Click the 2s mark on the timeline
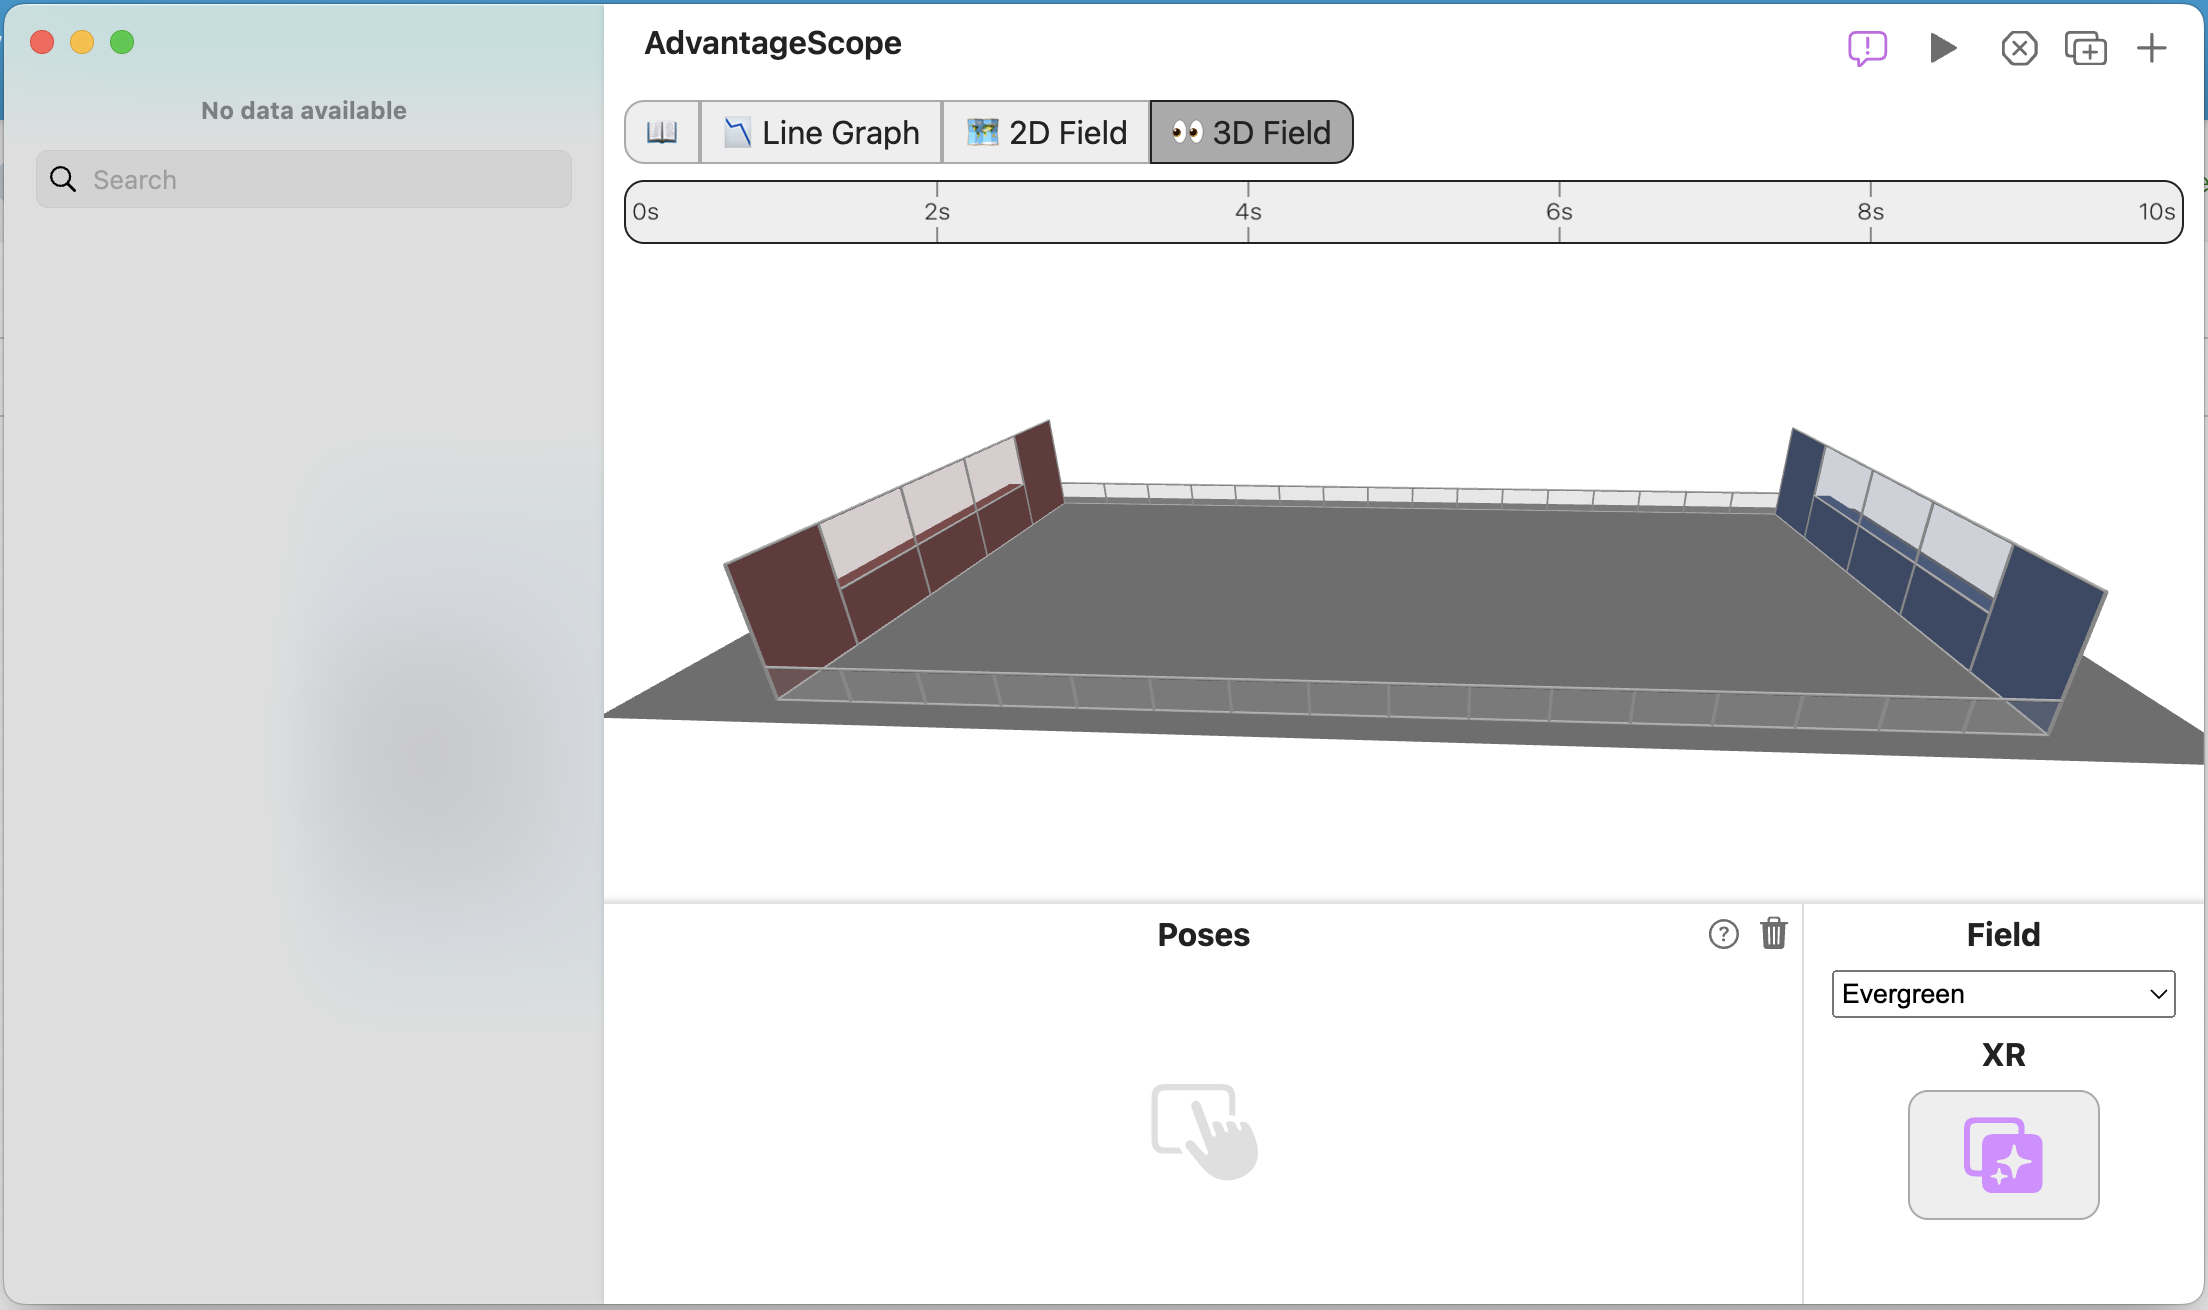This screenshot has height=1310, width=2208. point(937,212)
